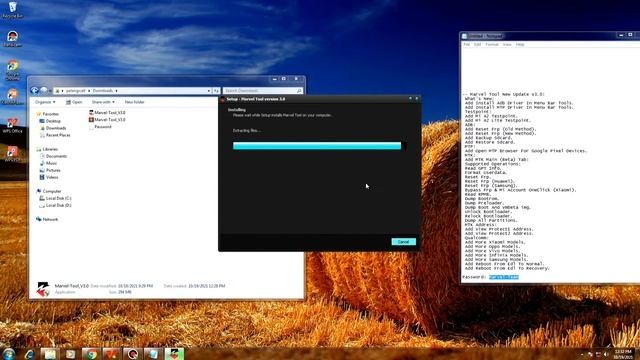Open the Organize dropdown menu in Explorer

[x=45, y=102]
